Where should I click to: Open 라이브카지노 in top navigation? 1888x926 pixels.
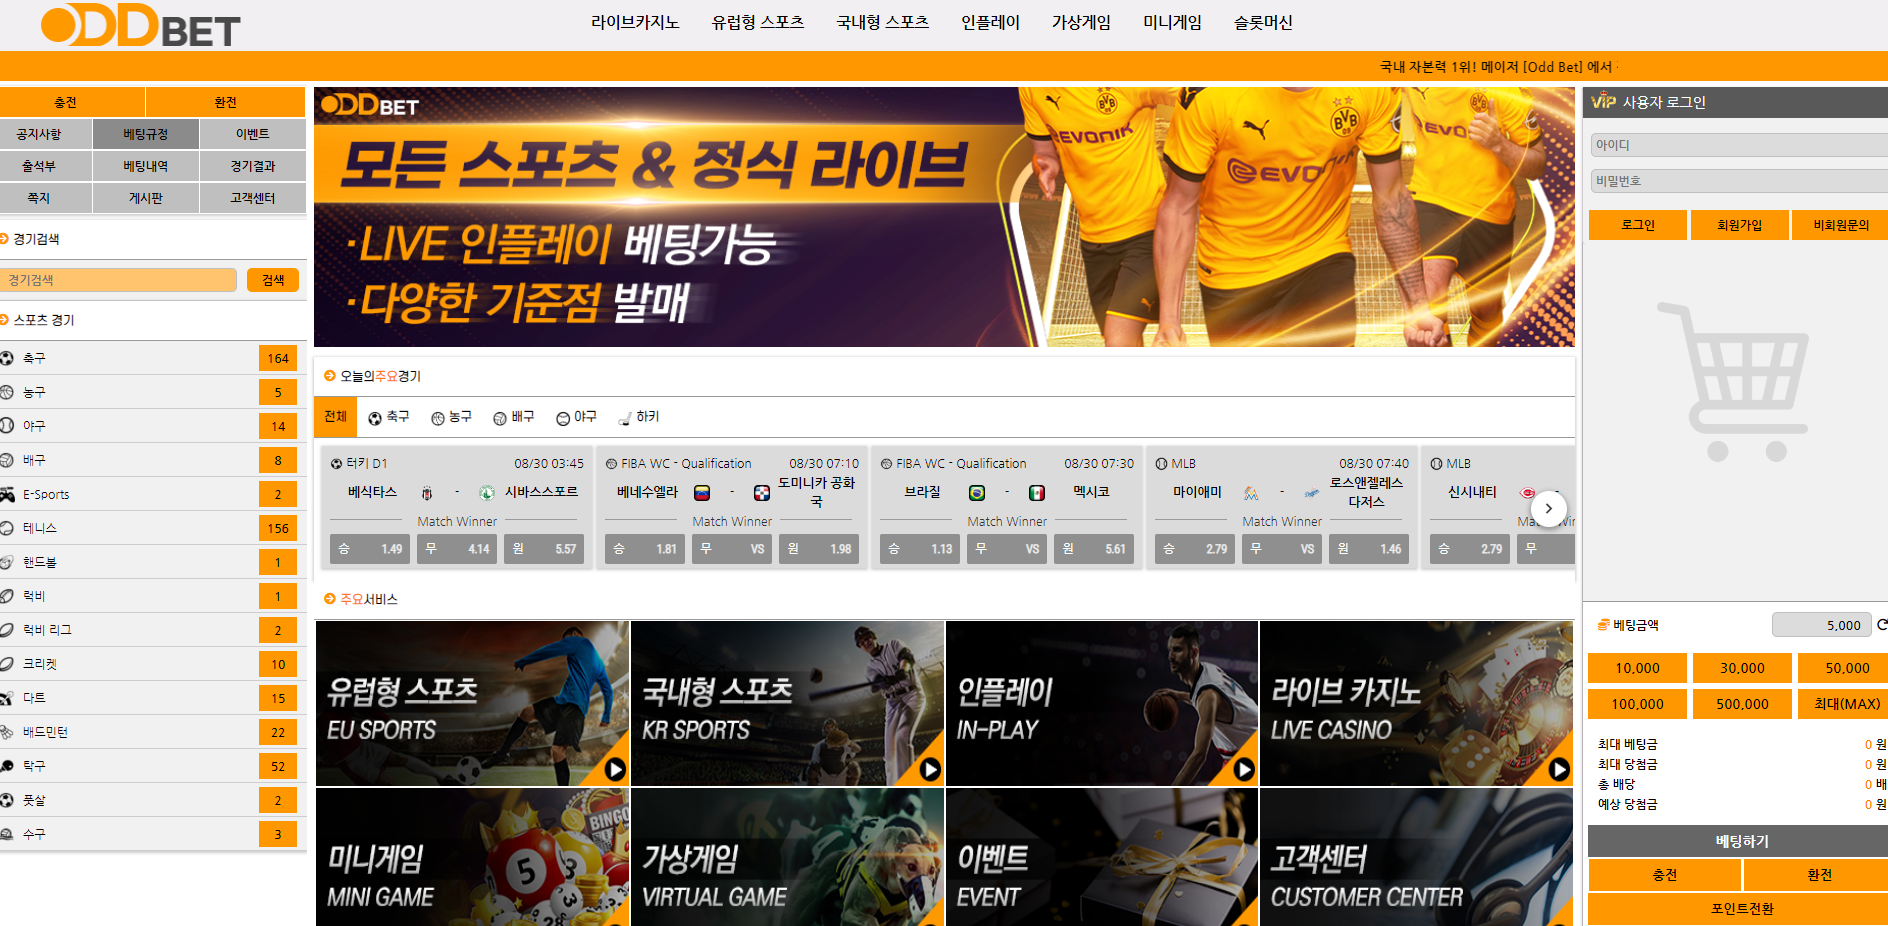pyautogui.click(x=635, y=23)
